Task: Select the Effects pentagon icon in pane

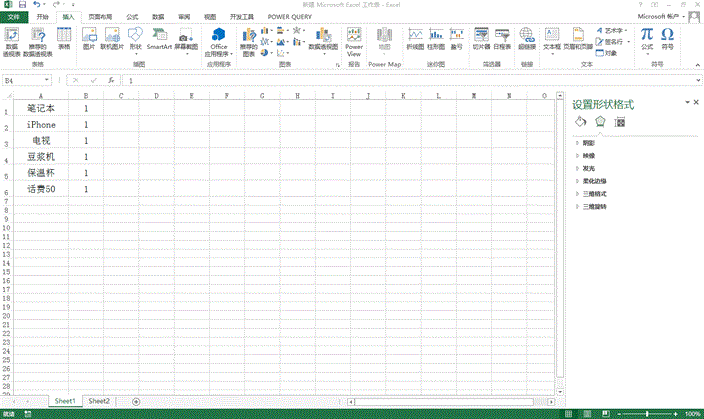Action: pos(600,121)
